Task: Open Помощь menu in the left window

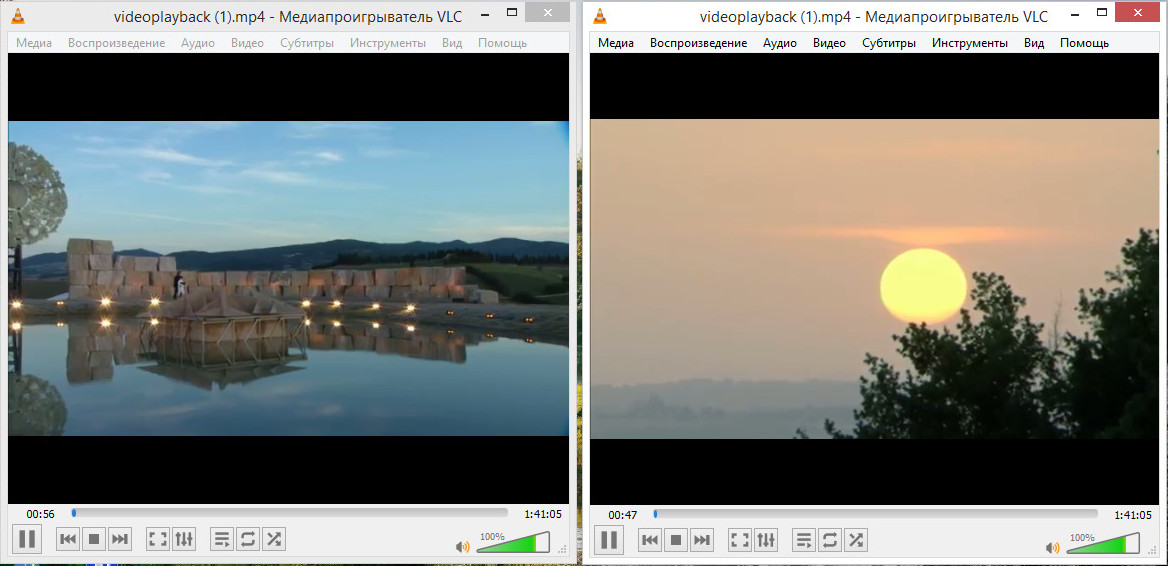Action: point(502,43)
